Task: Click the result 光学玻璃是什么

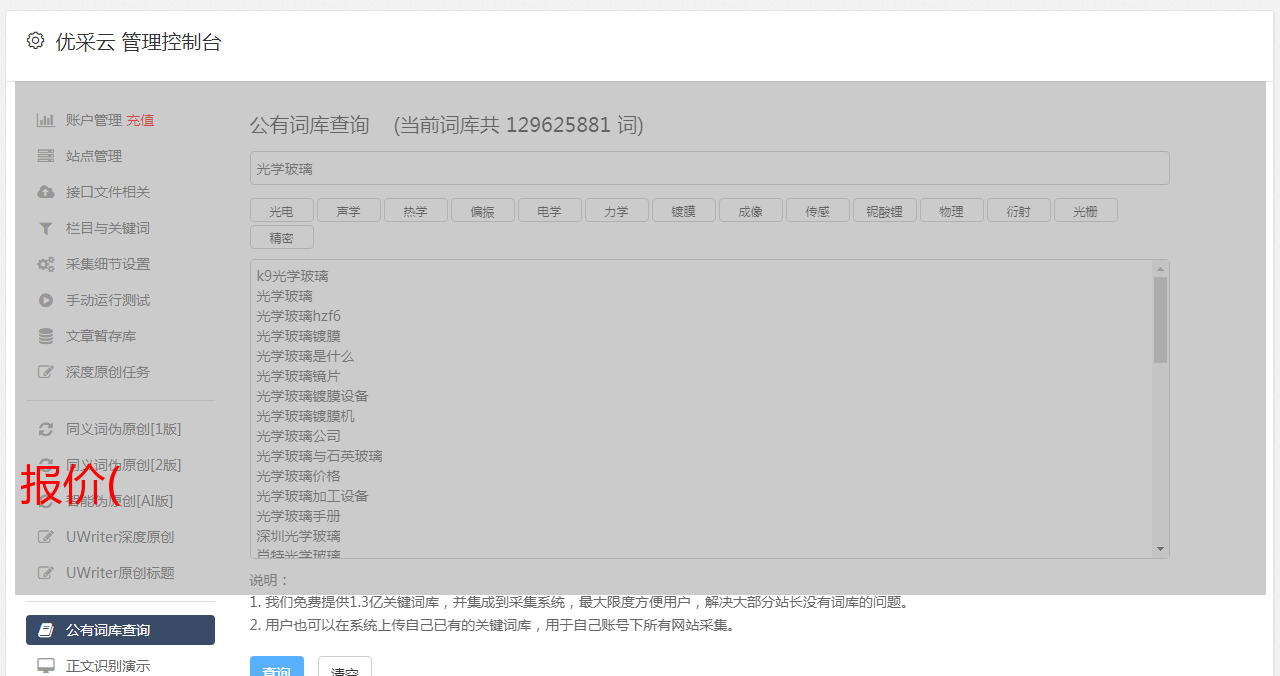Action: pos(305,356)
